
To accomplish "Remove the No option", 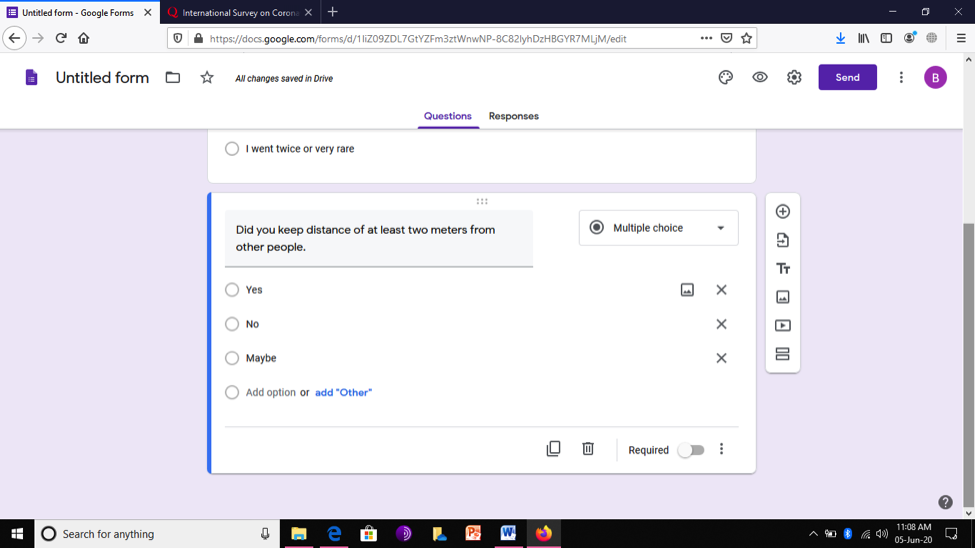I will tap(721, 324).
